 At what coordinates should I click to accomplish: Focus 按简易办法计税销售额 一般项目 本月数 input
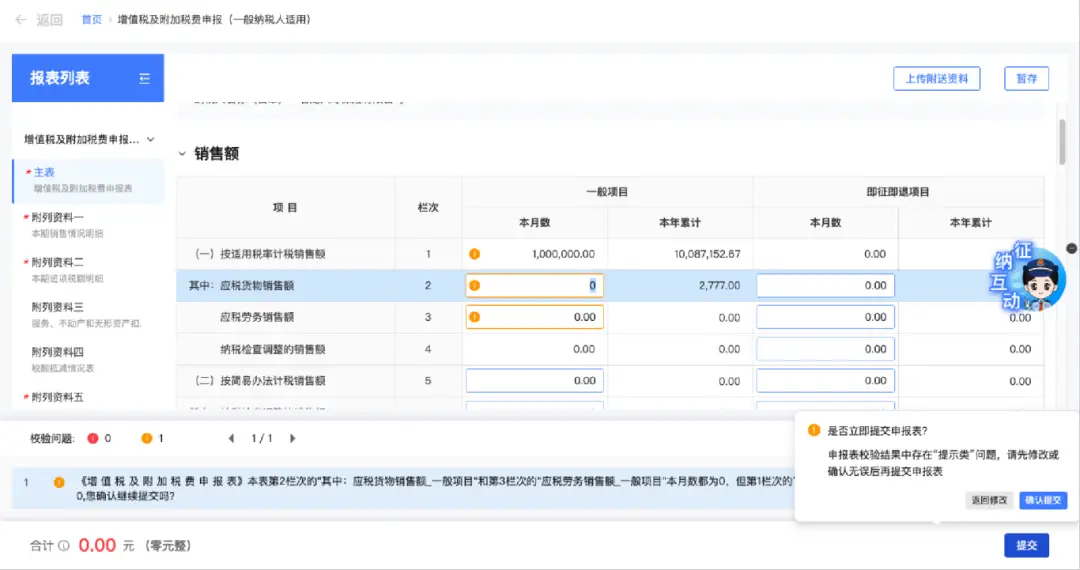534,381
